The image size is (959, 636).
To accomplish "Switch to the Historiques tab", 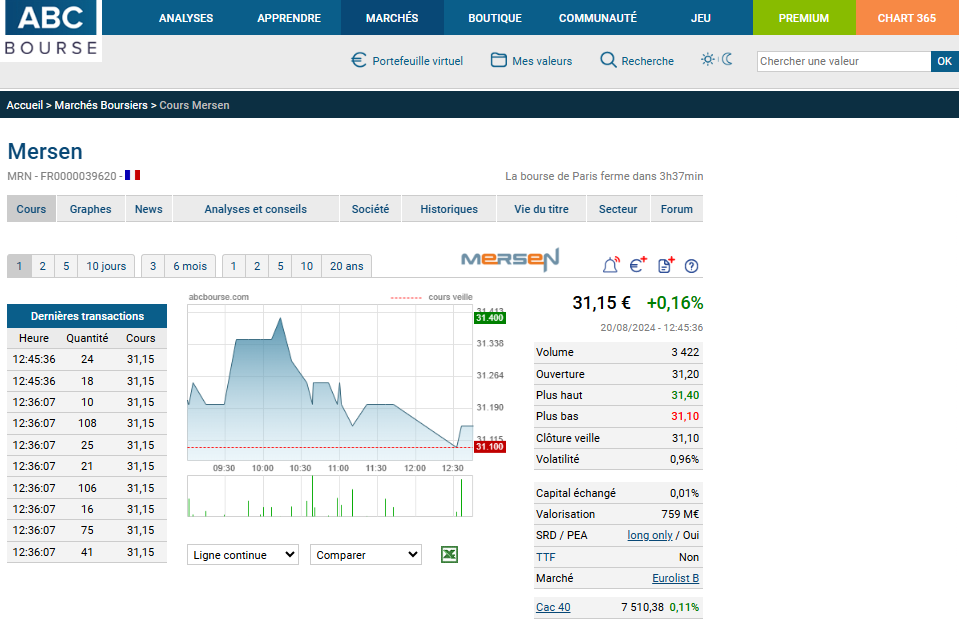I will tap(449, 209).
